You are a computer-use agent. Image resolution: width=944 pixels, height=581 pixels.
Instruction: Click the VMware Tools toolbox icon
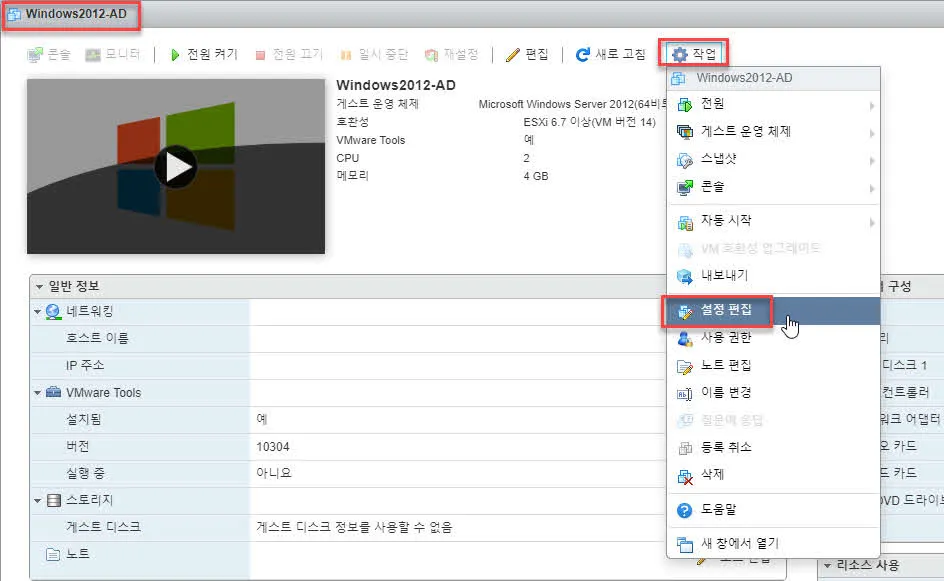pos(53,392)
